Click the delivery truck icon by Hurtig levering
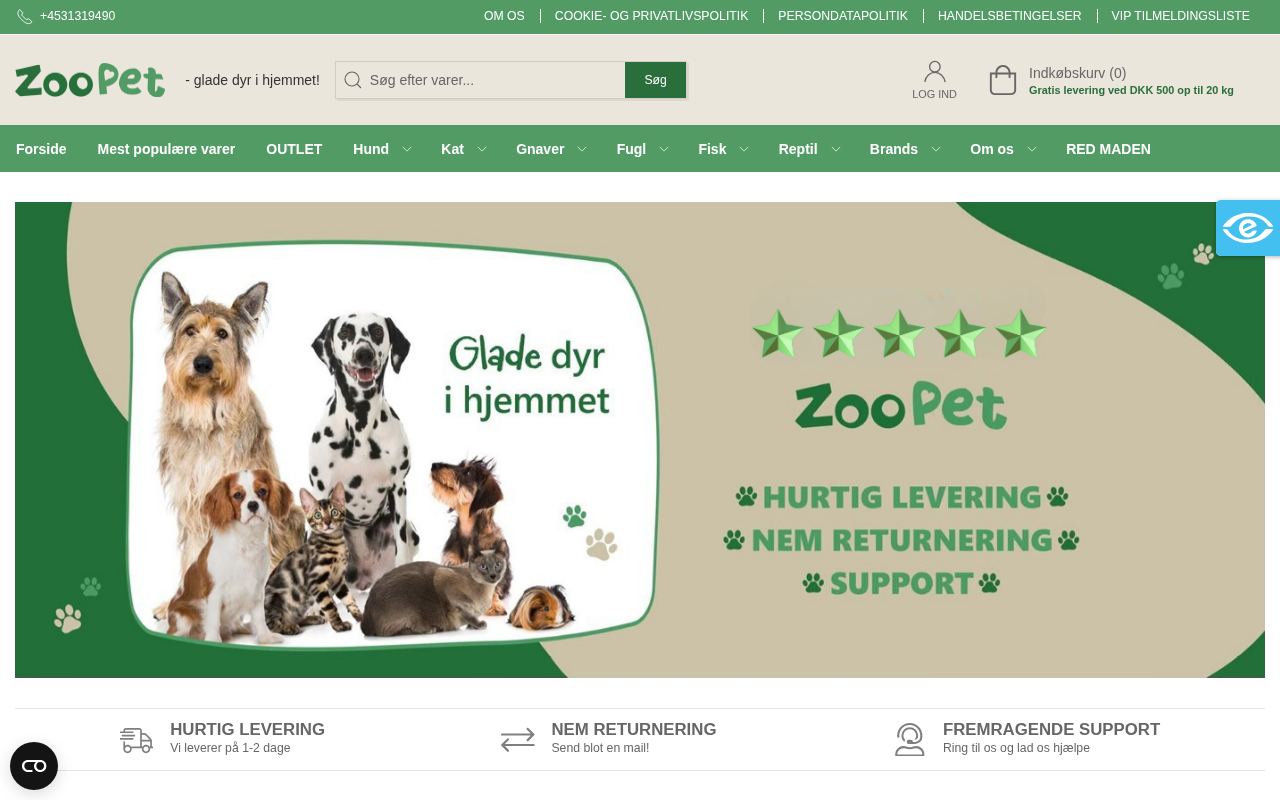Screen dimensions: 1280x800 [136, 740]
